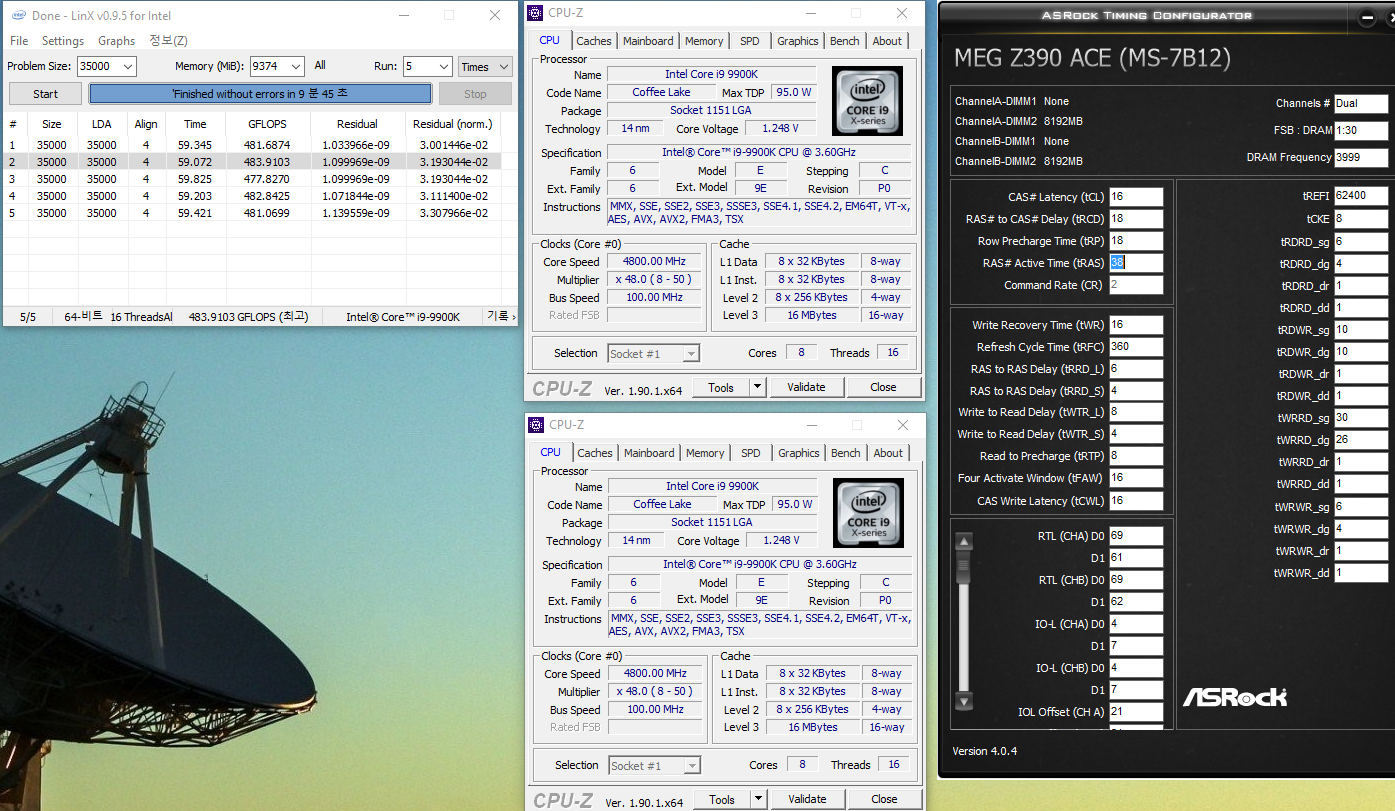Open Tools dropdown arrow in upper CPU-Z window
The image size is (1395, 811).
point(757,387)
